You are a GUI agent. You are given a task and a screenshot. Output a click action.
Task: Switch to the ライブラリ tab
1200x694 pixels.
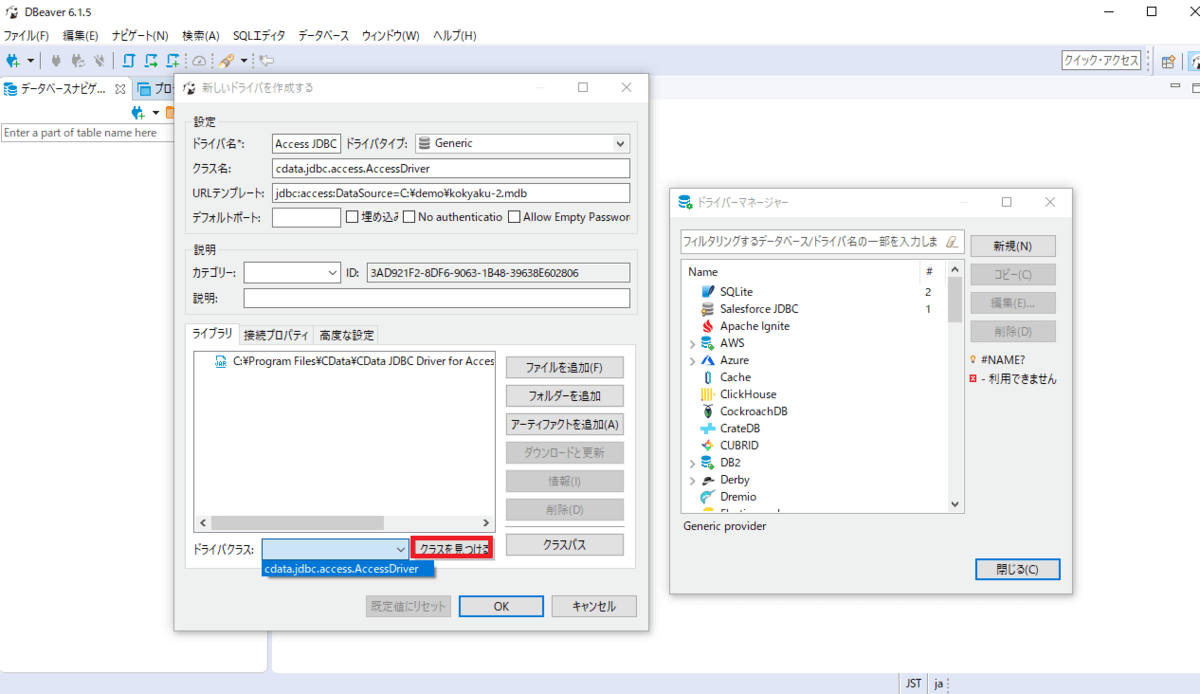pos(212,334)
